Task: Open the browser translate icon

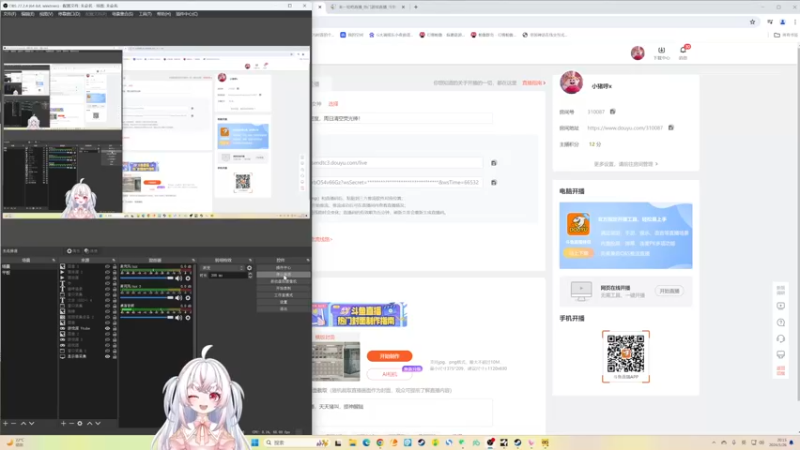Action: tap(770, 22)
